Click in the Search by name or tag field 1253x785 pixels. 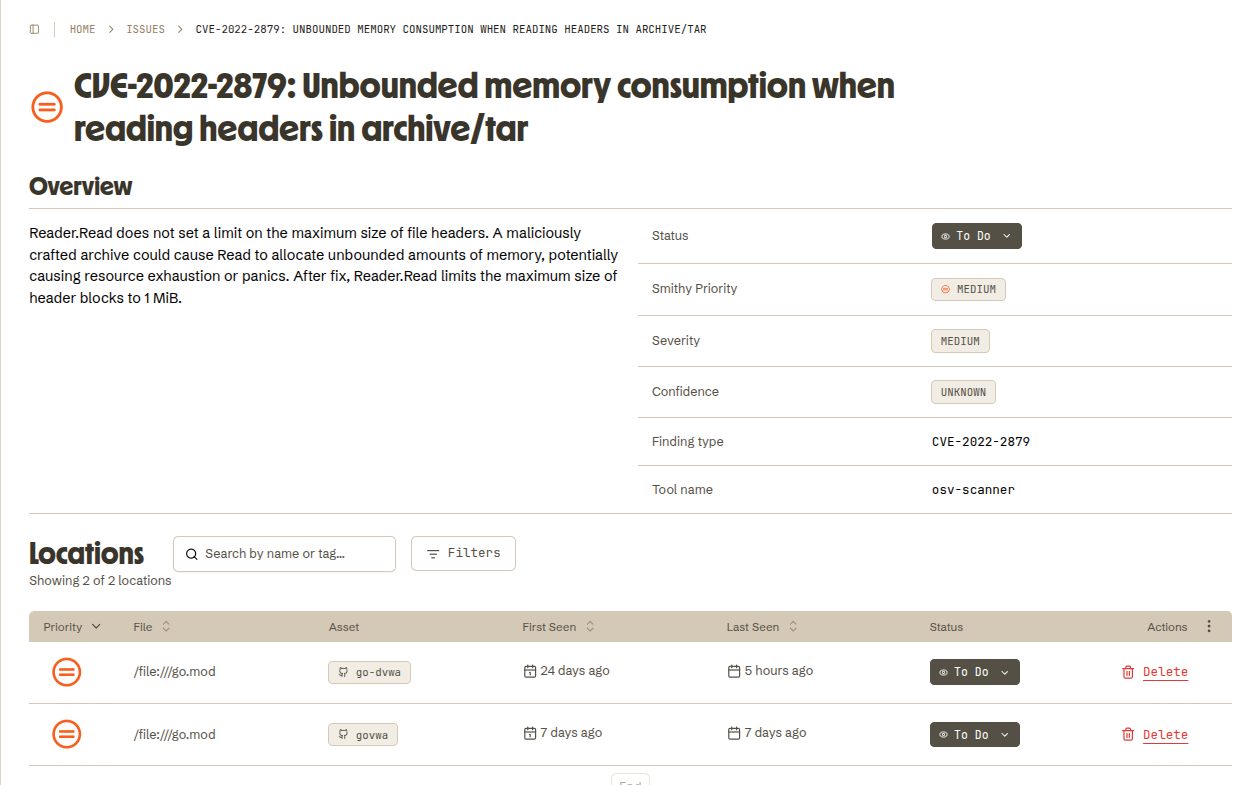tap(284, 554)
